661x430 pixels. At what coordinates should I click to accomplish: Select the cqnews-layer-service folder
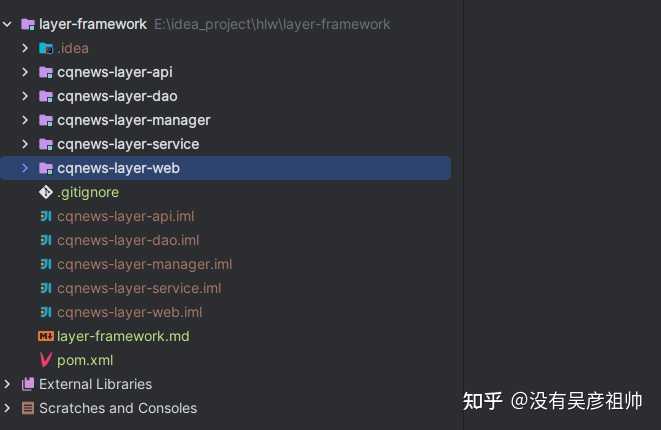pyautogui.click(x=128, y=144)
